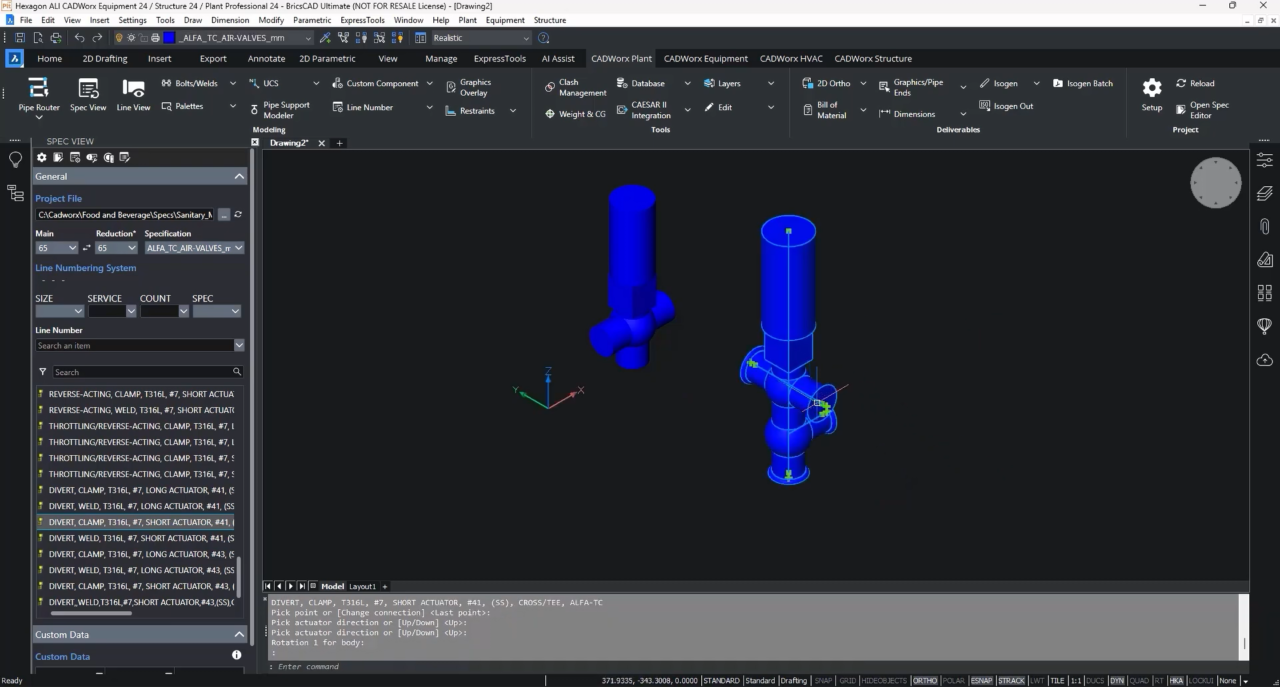The width and height of the screenshot is (1280, 687).
Task: Click the project file browse button
Action: point(224,215)
